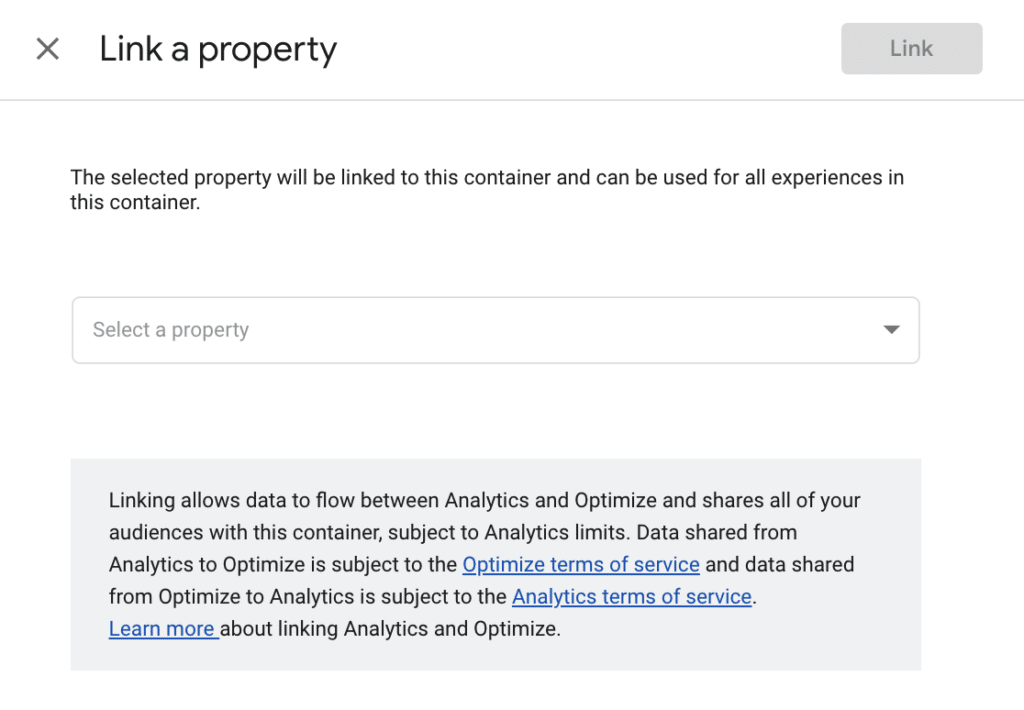Click the text about linking Analytics and Optimize
1024x710 pixels.
pos(390,628)
